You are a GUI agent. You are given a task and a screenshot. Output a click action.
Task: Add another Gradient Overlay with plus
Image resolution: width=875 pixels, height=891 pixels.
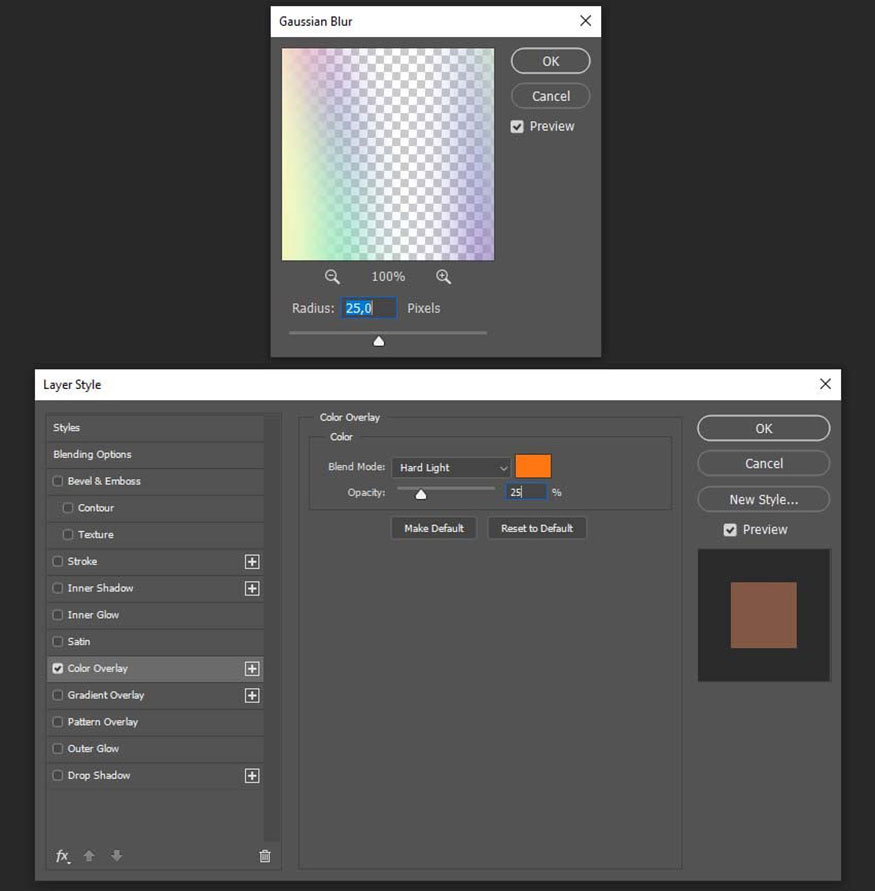pyautogui.click(x=252, y=696)
